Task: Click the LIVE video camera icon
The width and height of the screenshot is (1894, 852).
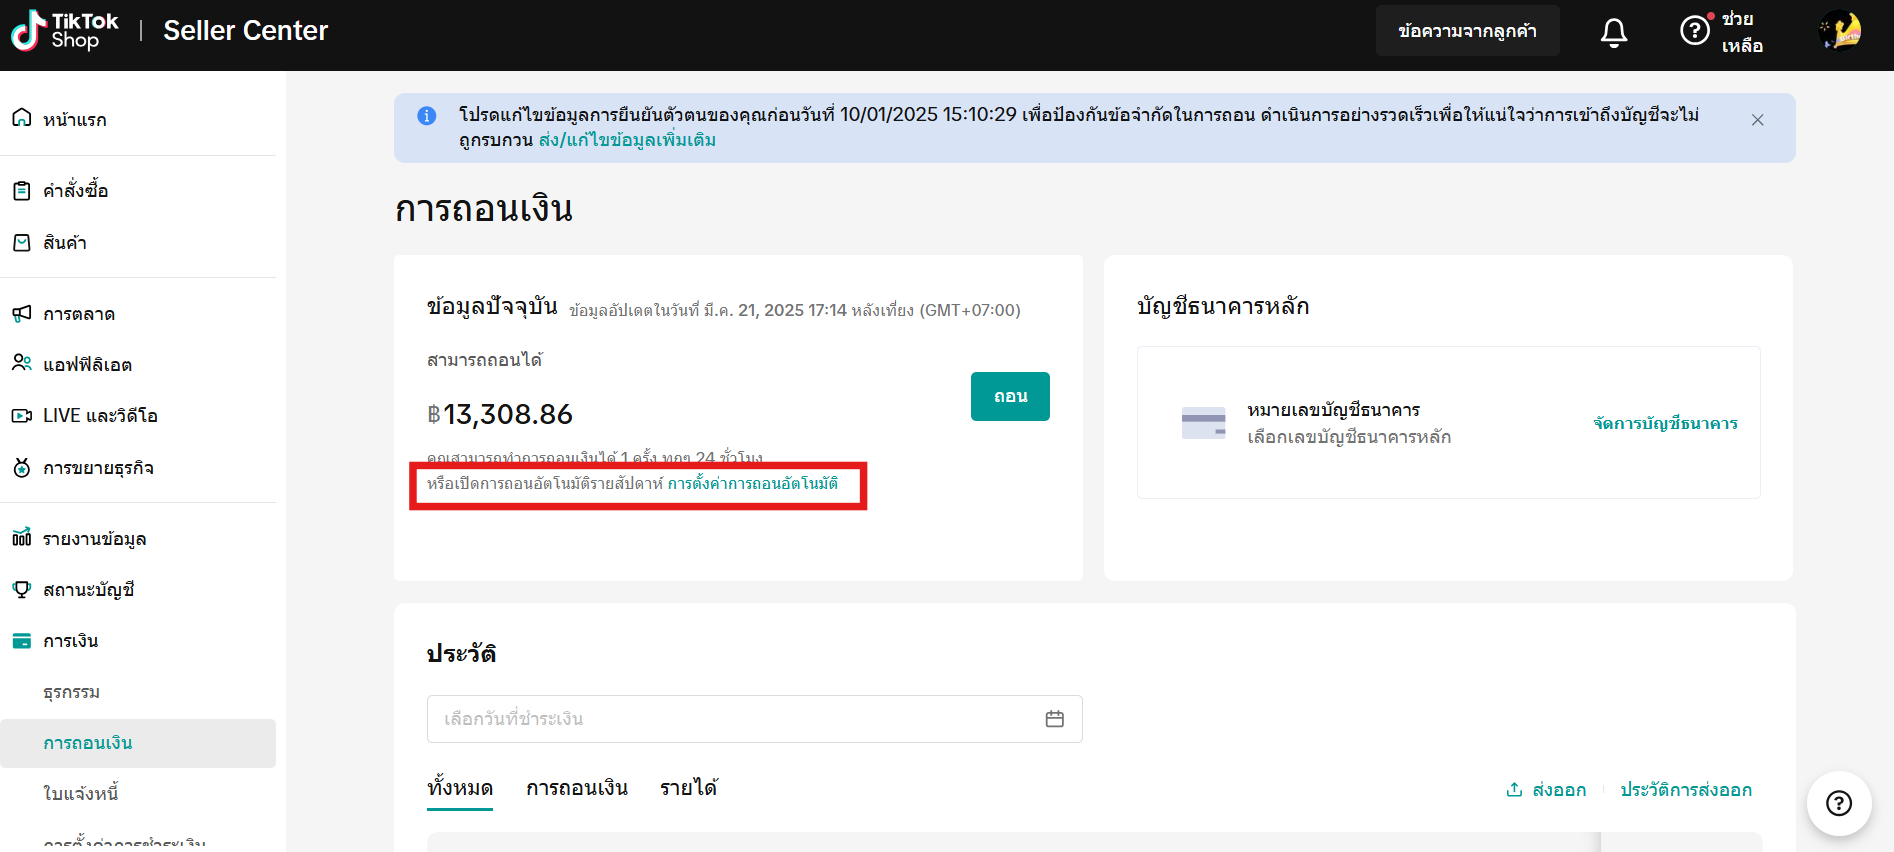Action: click(x=22, y=415)
